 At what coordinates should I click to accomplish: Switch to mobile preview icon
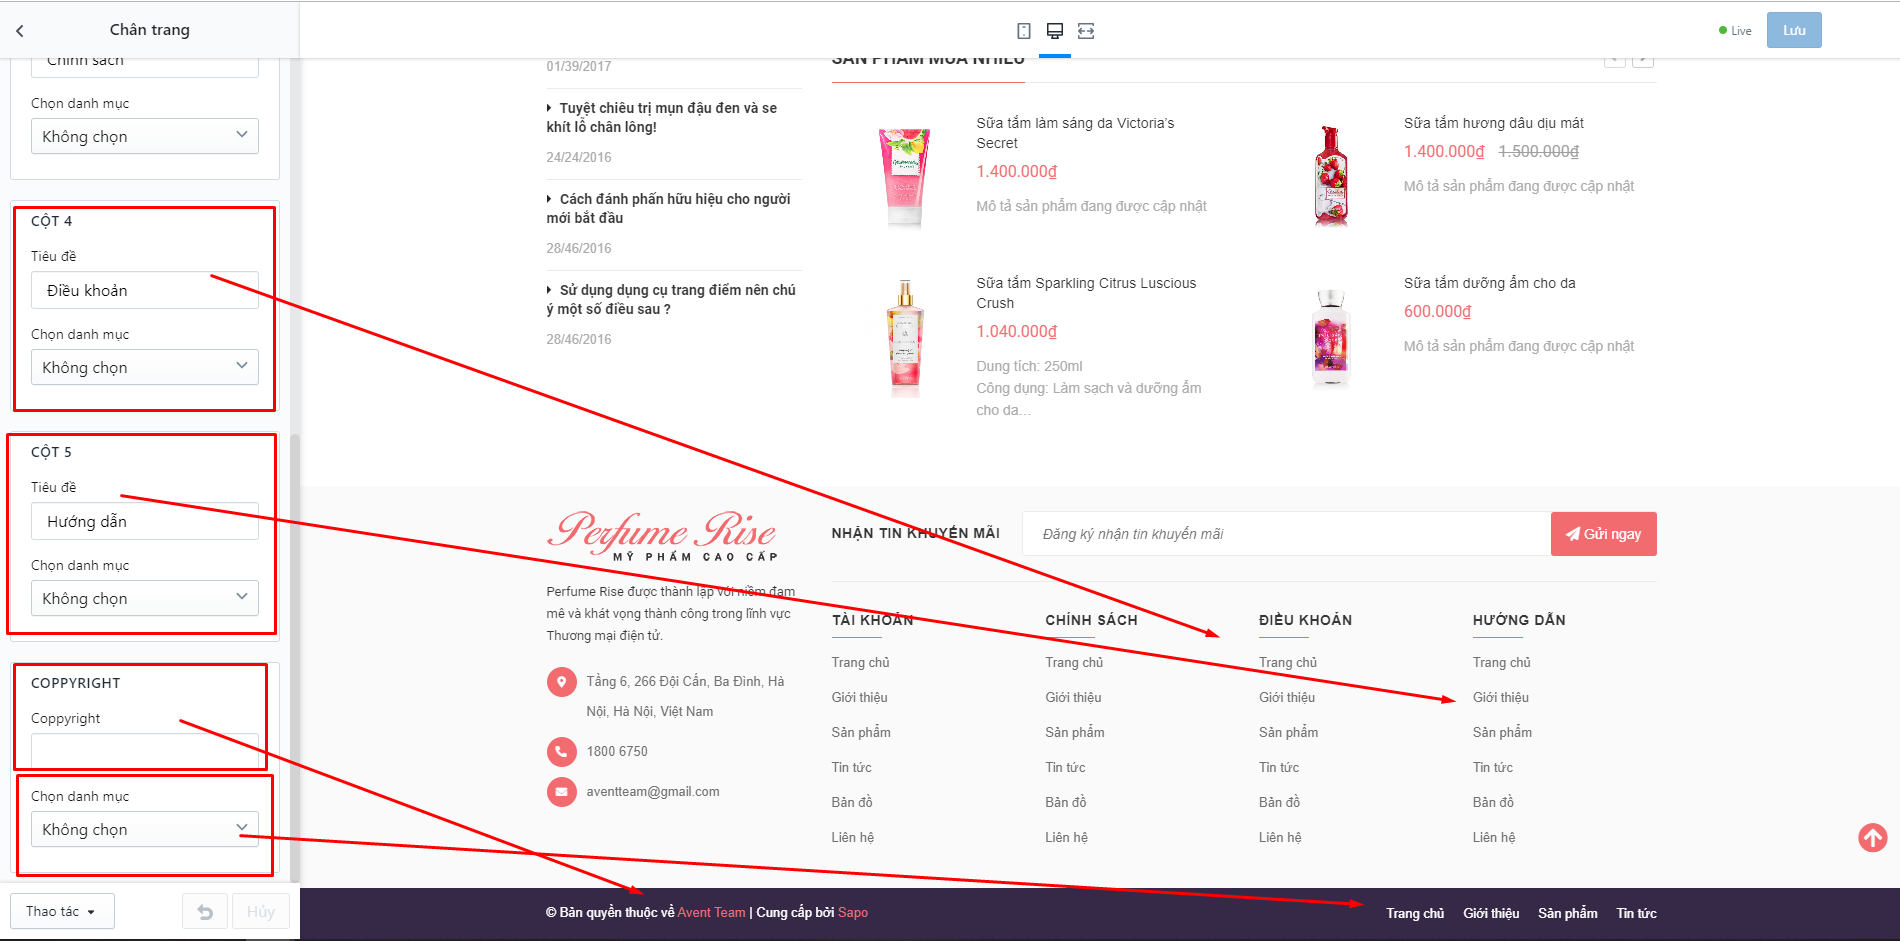click(x=1024, y=31)
